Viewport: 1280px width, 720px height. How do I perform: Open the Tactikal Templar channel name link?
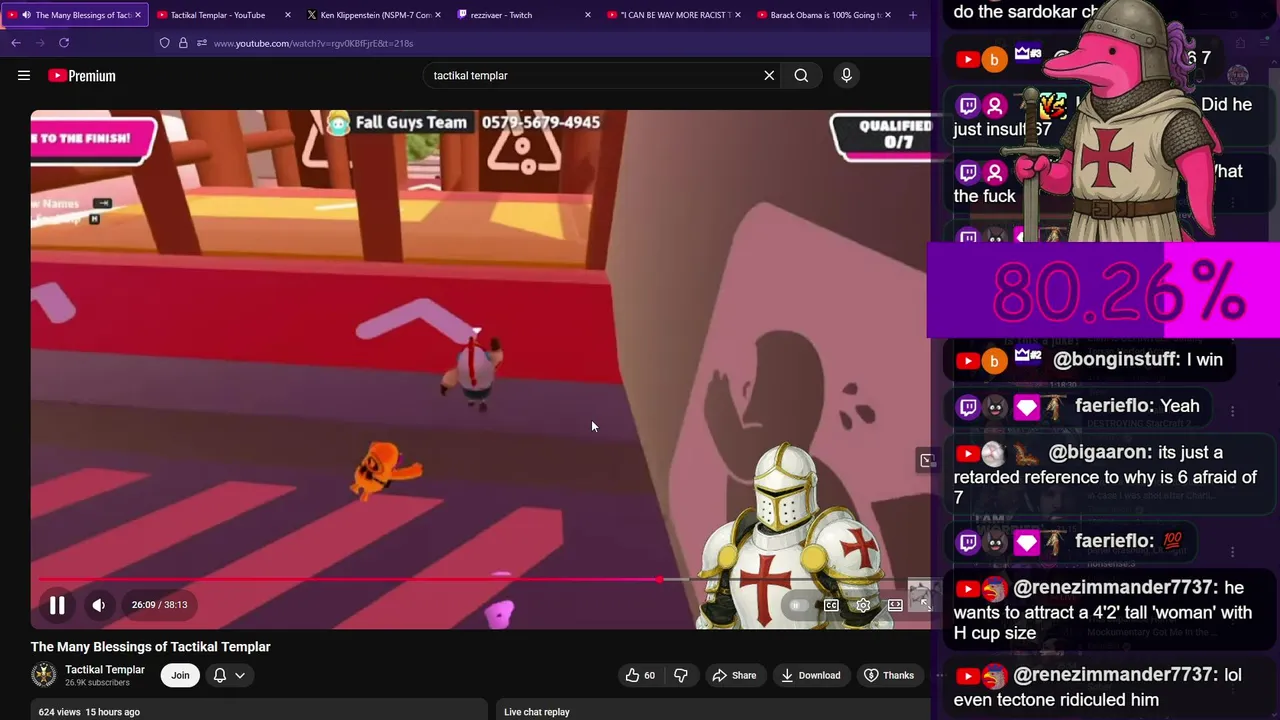coord(105,669)
